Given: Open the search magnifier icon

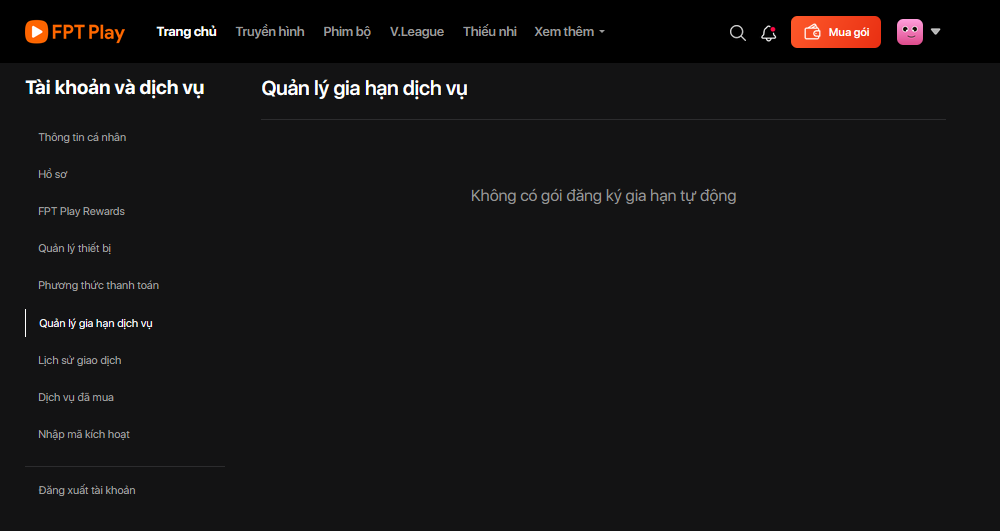Looking at the screenshot, I should [738, 33].
